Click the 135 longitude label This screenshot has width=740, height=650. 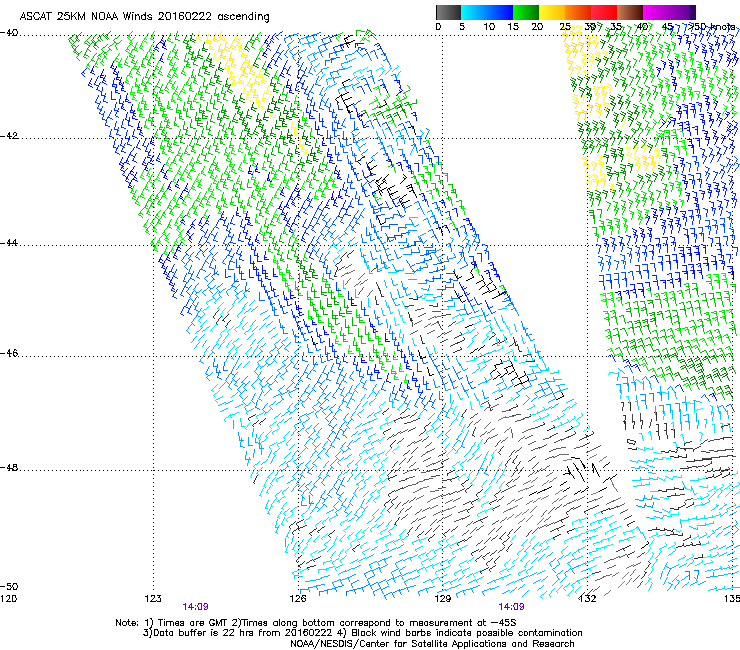(732, 599)
